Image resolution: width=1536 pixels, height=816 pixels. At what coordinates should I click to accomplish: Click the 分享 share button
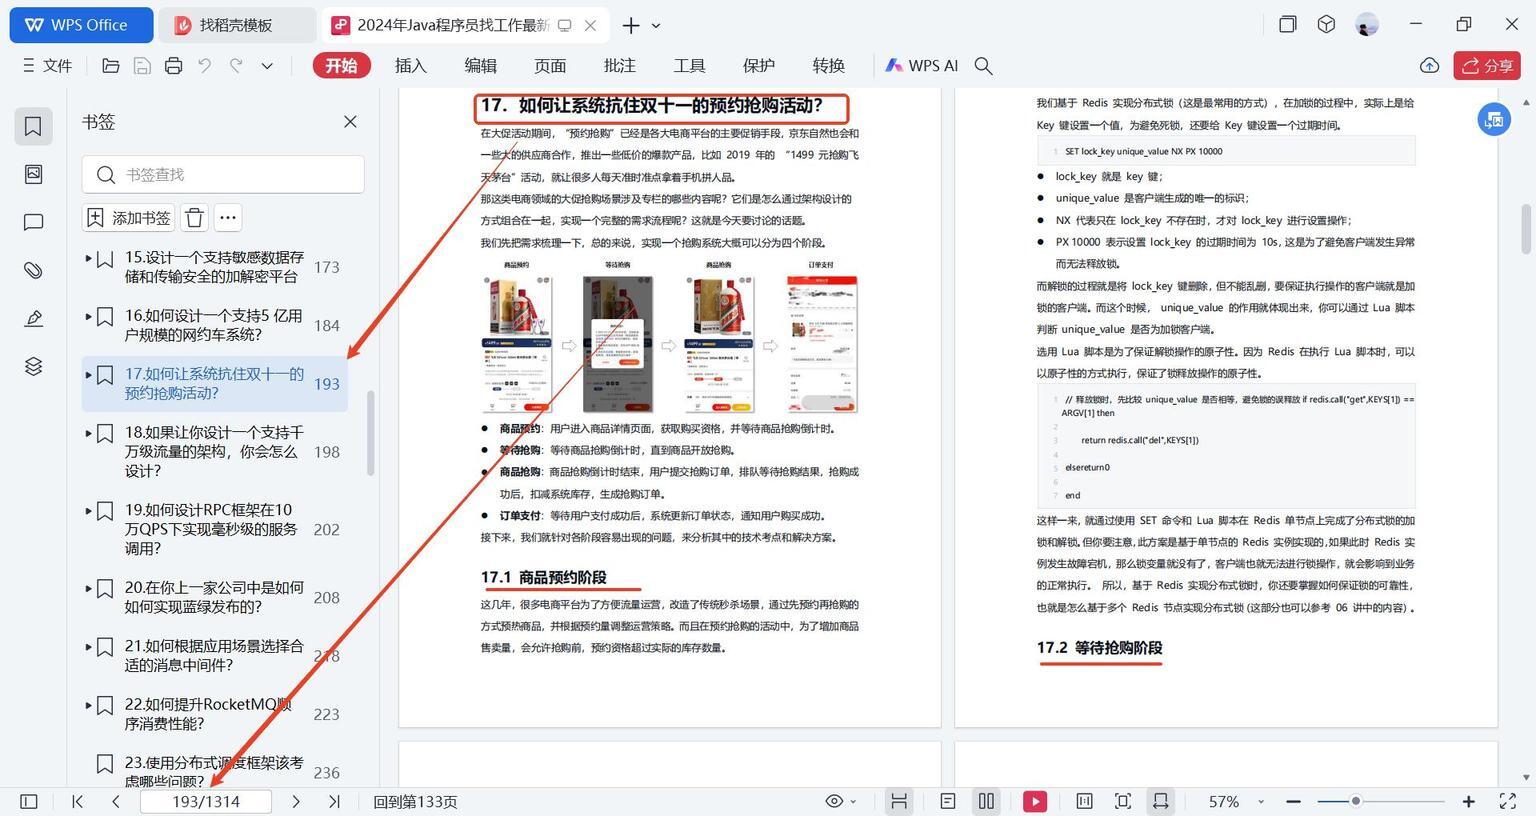(1487, 66)
